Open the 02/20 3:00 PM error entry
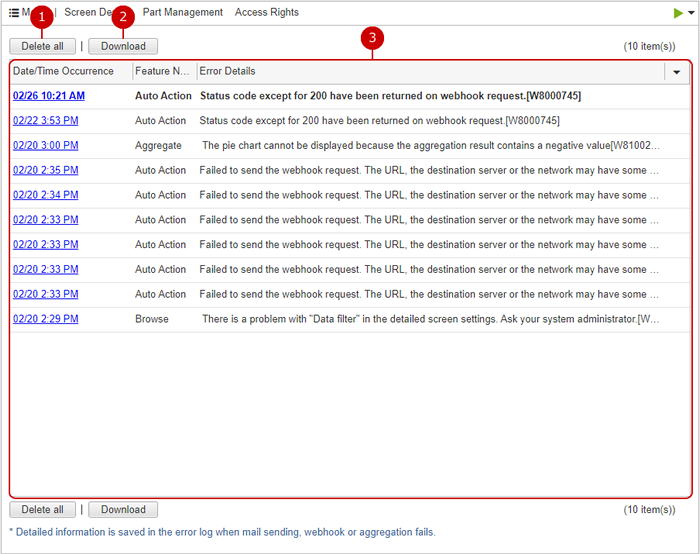 pyautogui.click(x=46, y=146)
